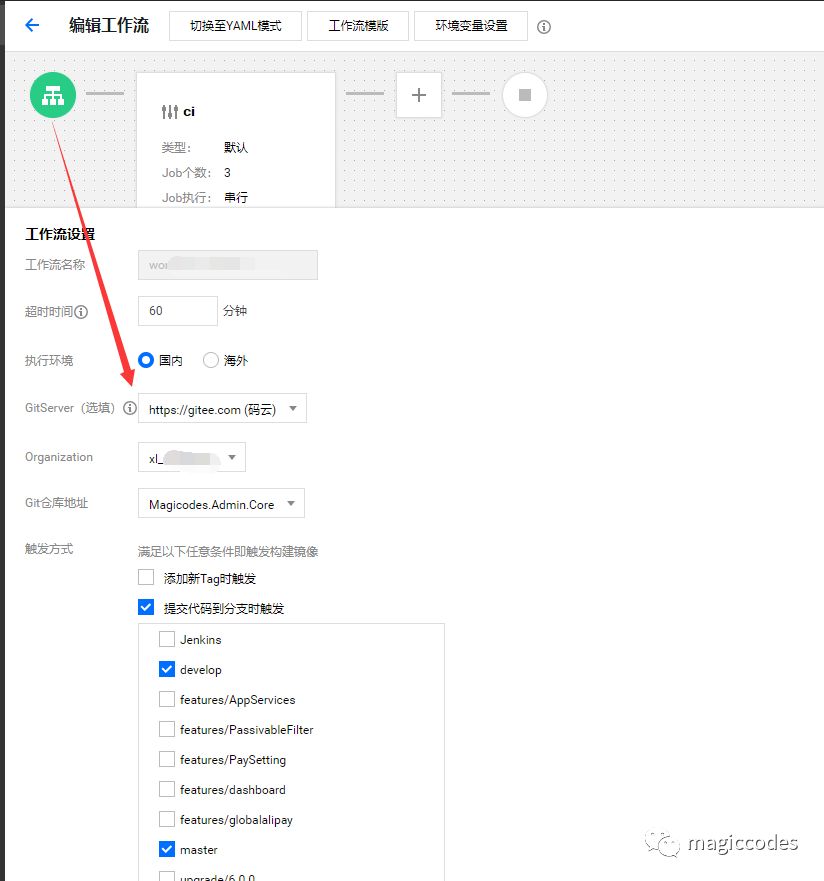Enable 添加新Tag时触发 checkbox
Image resolution: width=824 pixels, height=881 pixels.
click(x=146, y=577)
